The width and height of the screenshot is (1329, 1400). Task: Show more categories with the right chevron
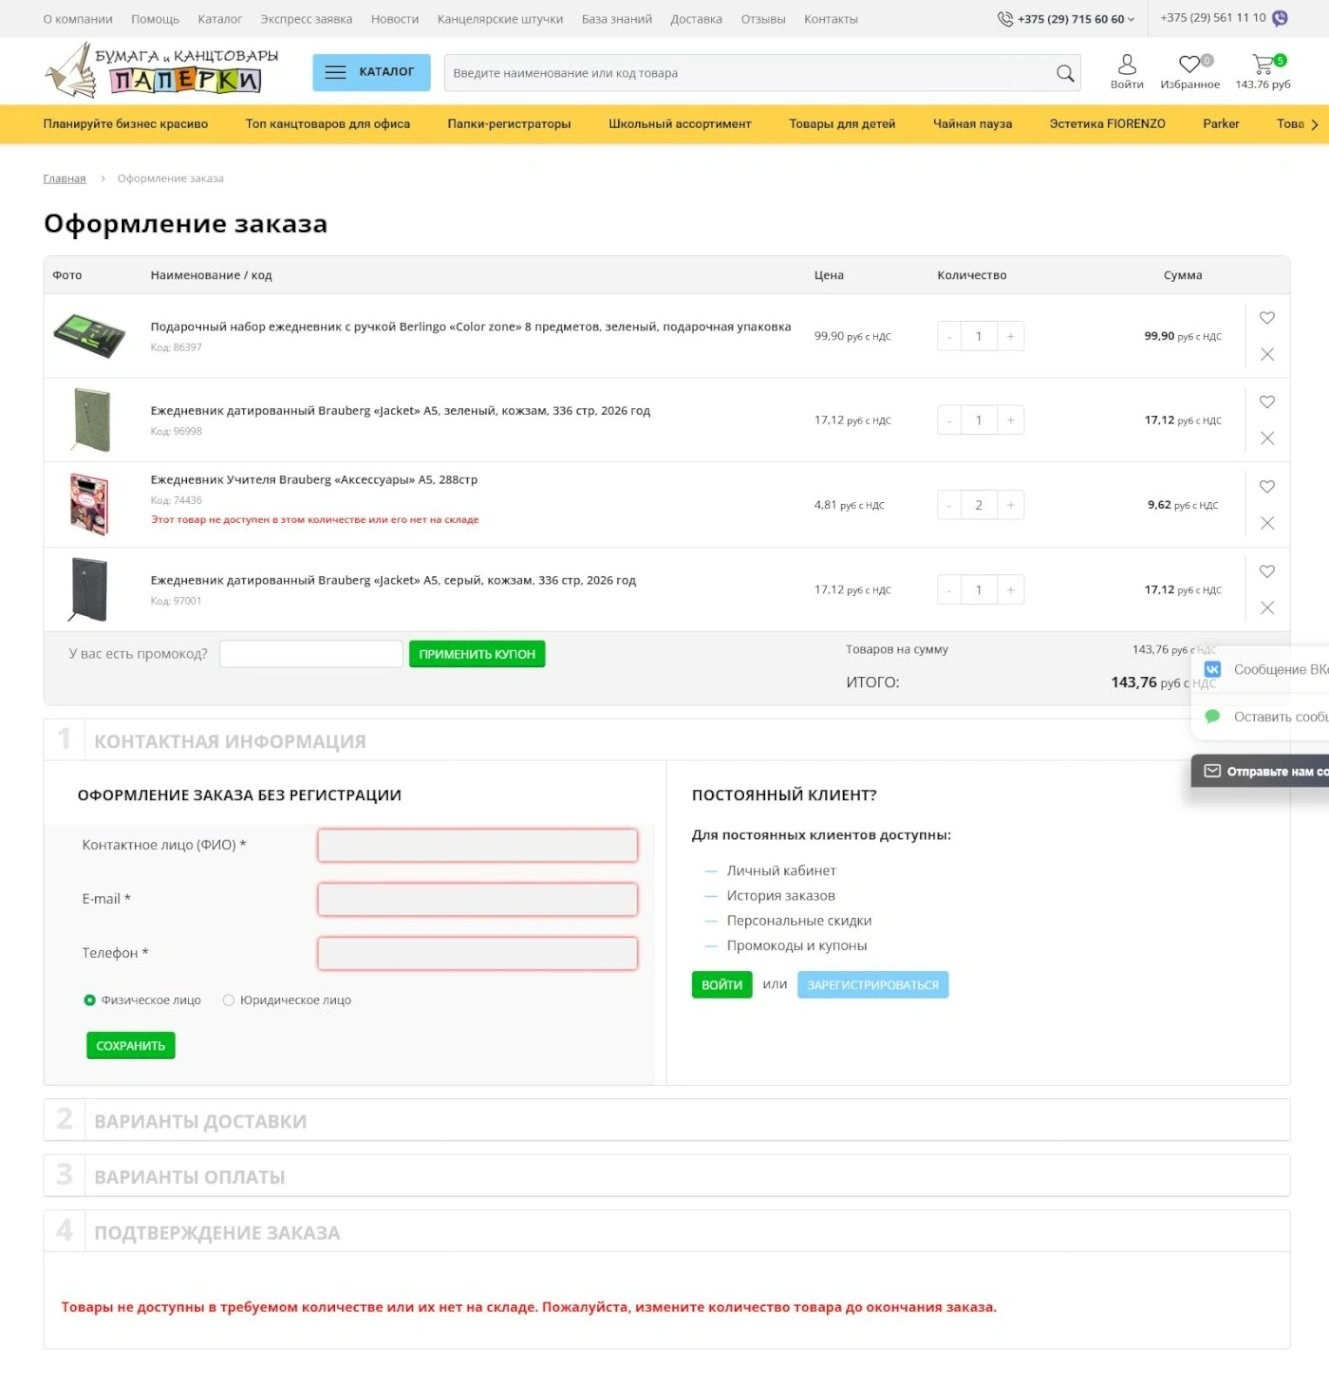(x=1314, y=124)
